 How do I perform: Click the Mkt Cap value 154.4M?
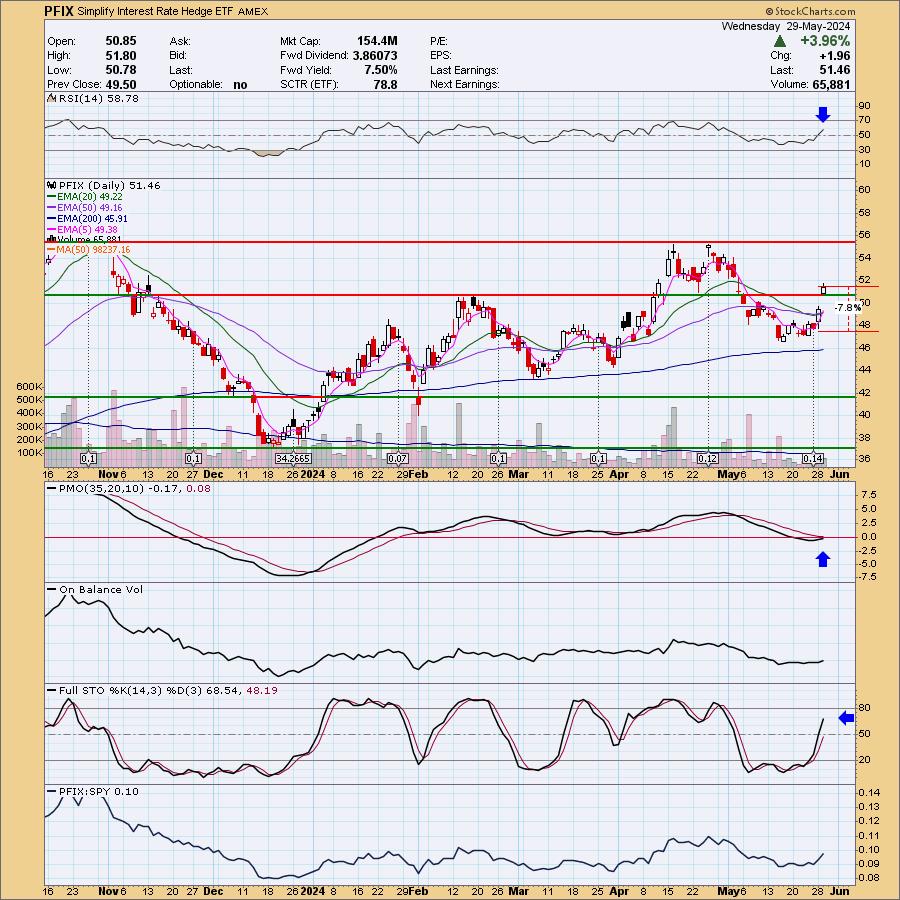tap(377, 41)
